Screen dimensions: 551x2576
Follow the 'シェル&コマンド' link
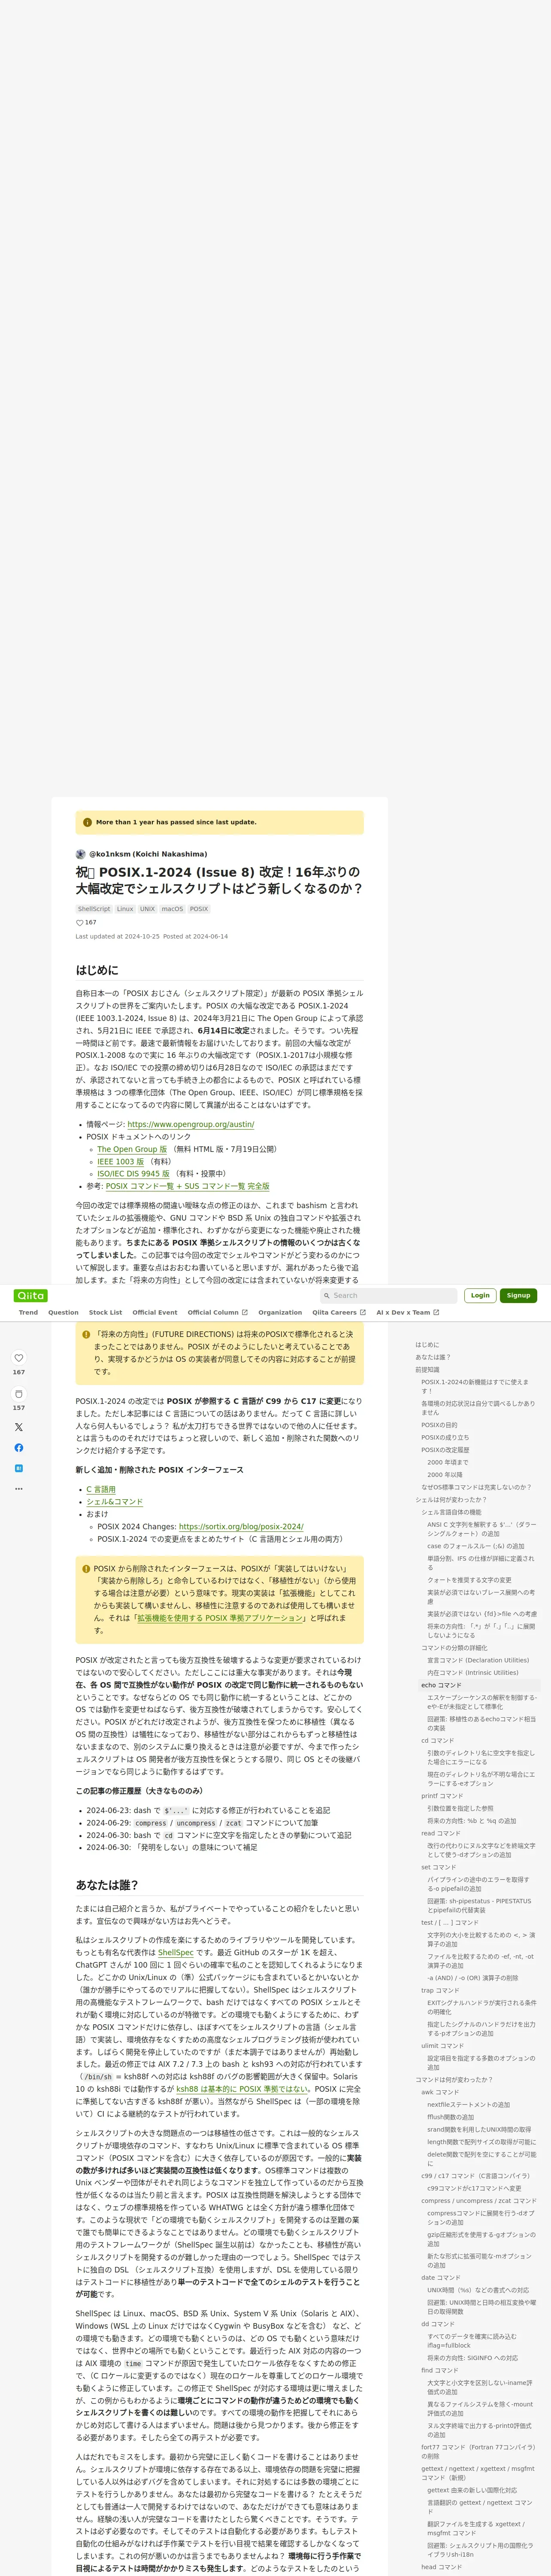coord(114,1501)
